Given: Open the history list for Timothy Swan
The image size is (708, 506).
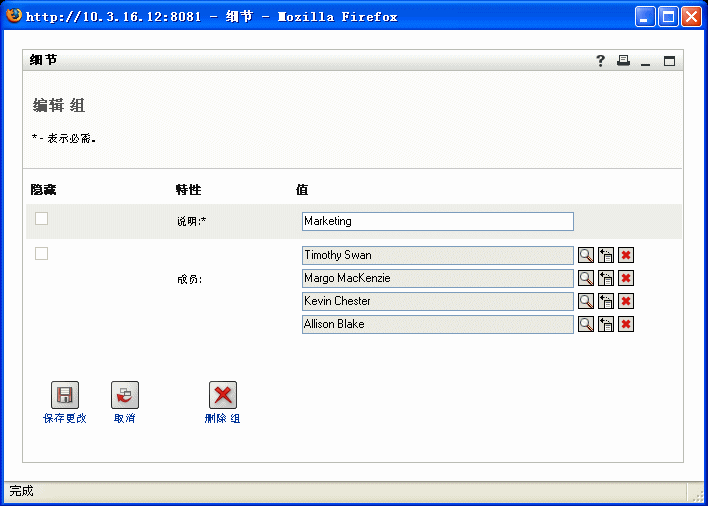Looking at the screenshot, I should tap(606, 255).
